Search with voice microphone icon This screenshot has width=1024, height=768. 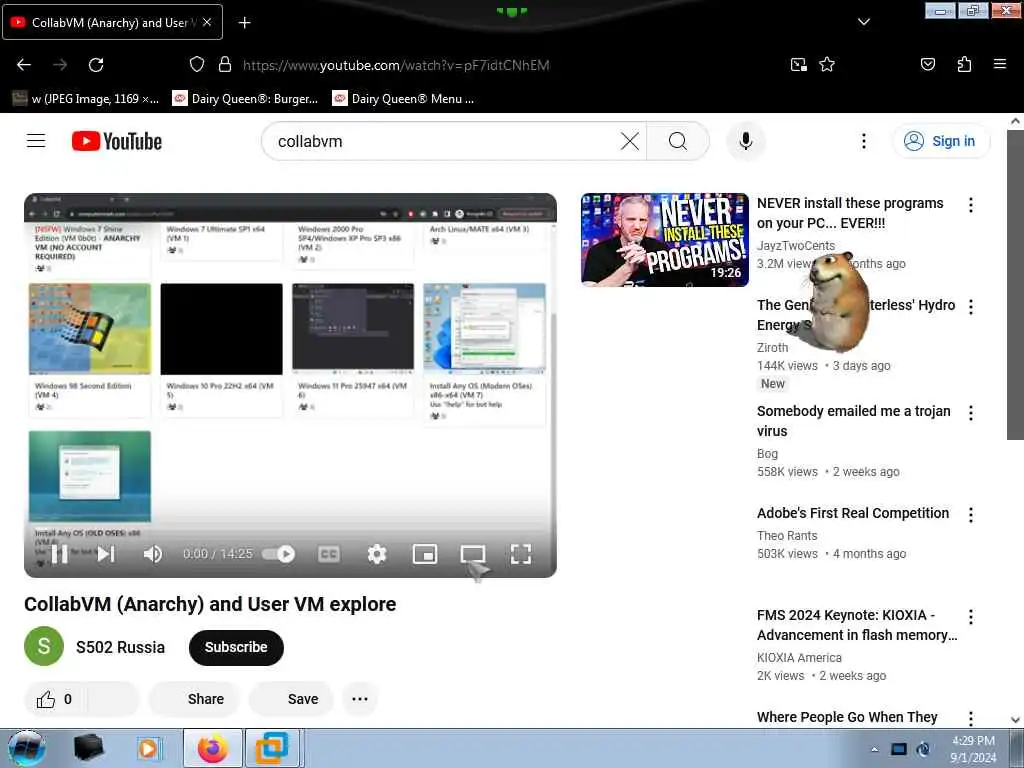[x=745, y=141]
